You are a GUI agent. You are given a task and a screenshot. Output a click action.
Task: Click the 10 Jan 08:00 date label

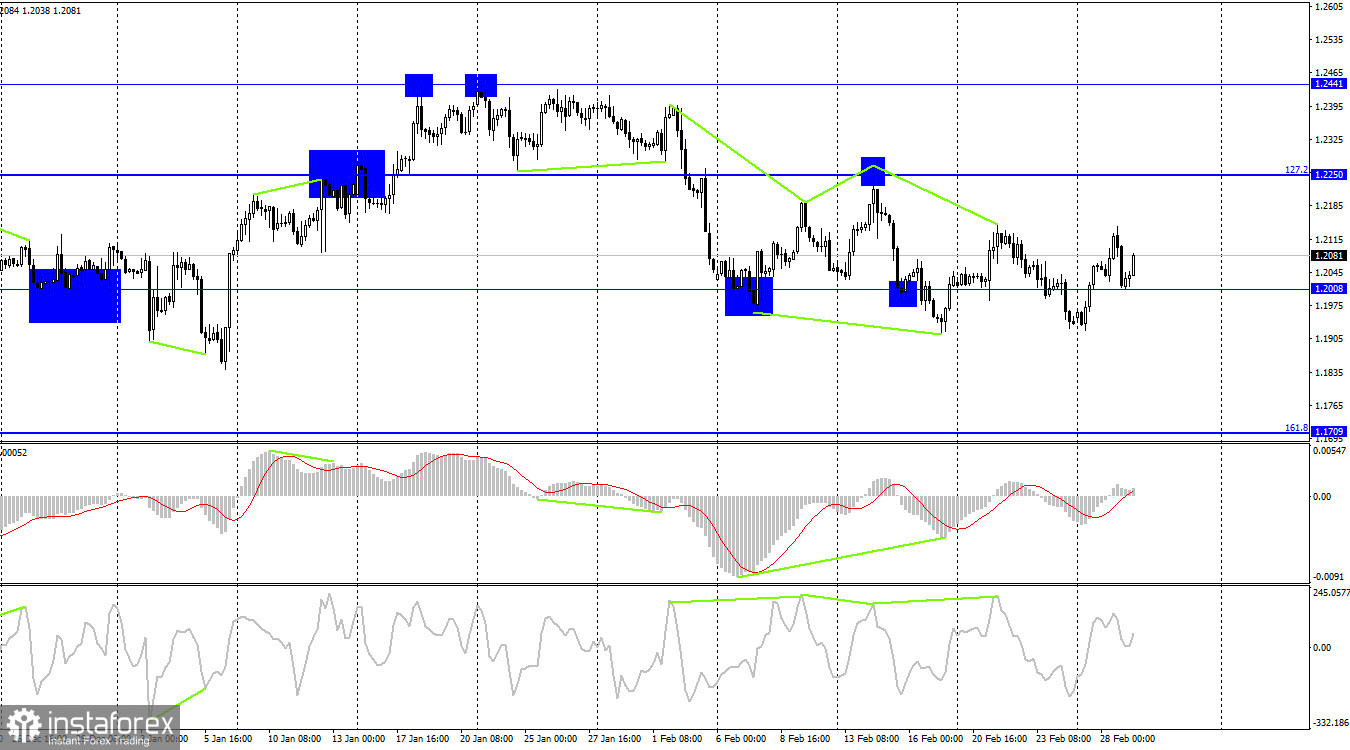click(x=295, y=739)
